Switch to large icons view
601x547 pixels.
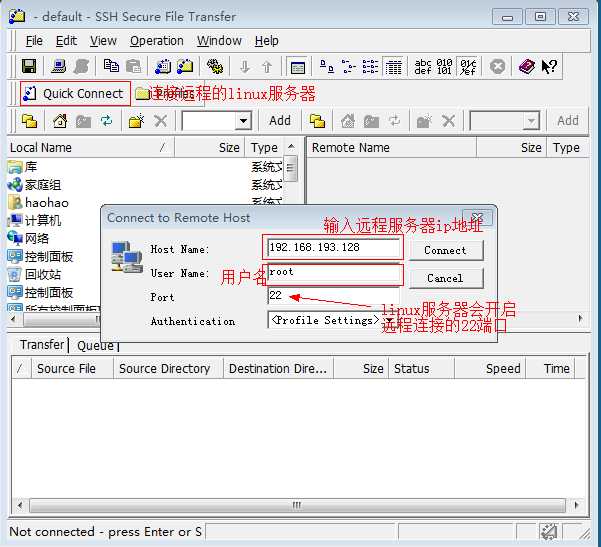pos(327,67)
